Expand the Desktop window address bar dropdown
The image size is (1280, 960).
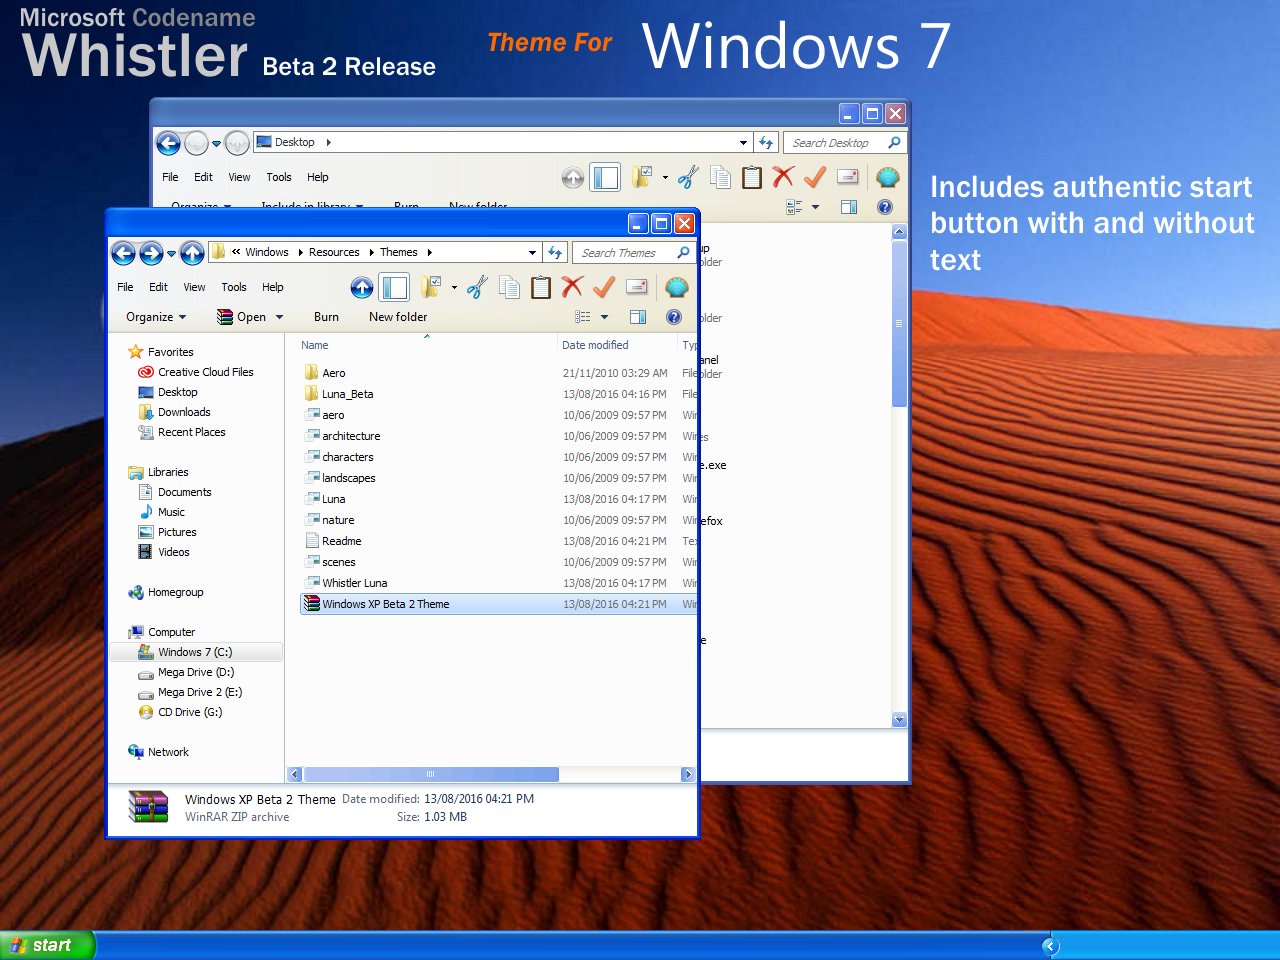(x=743, y=142)
